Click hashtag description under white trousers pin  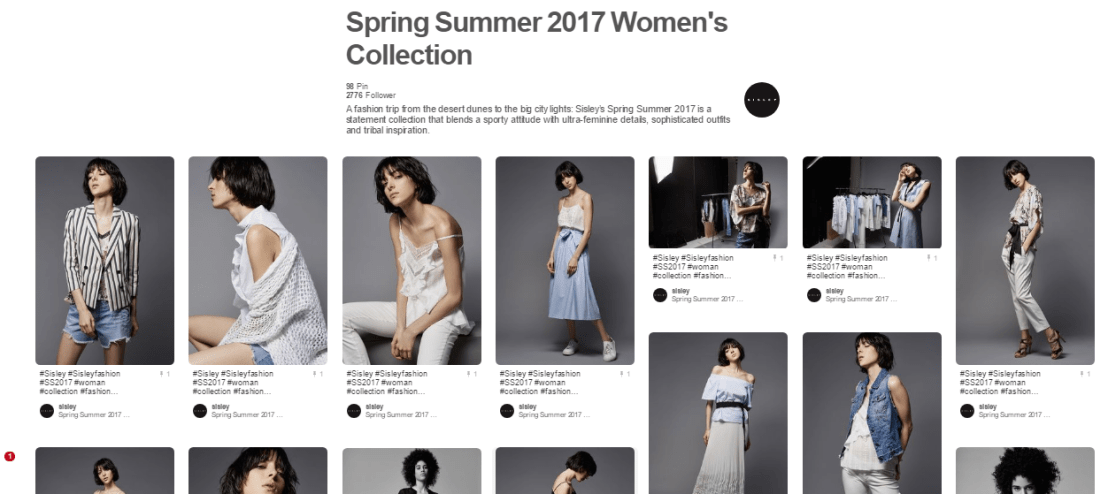point(999,382)
